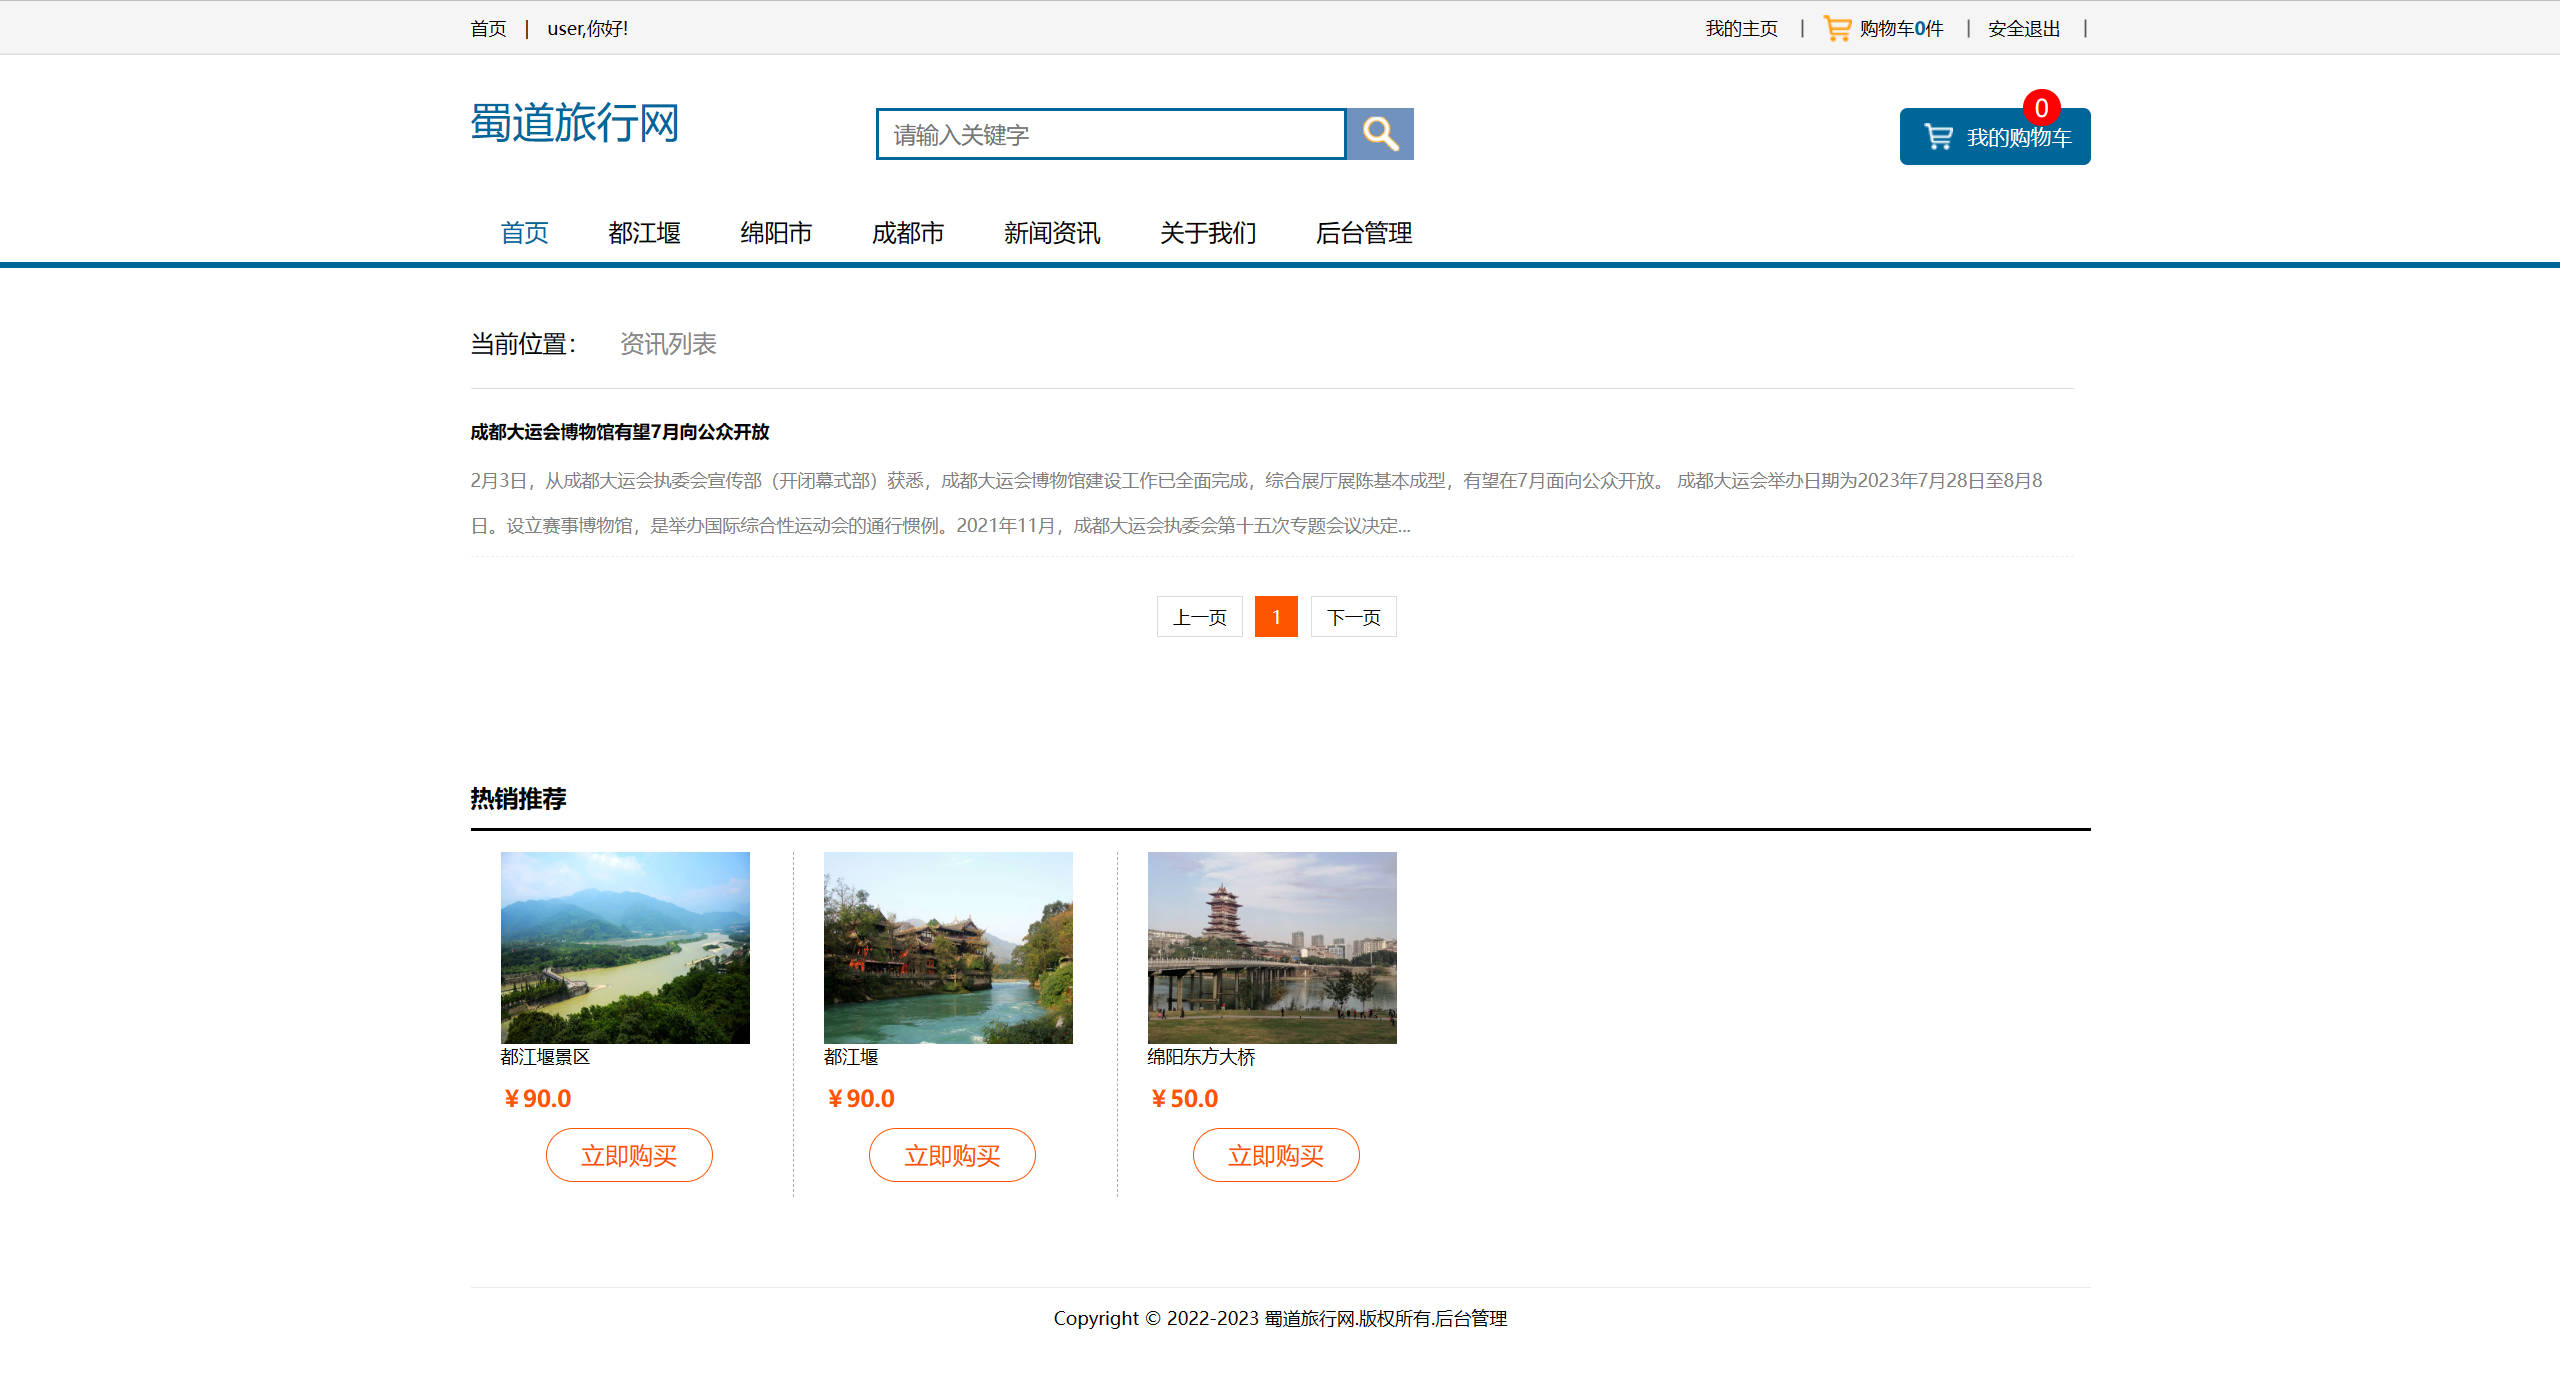Click 安全退出 to log out
2560x1374 pixels.
coord(2022,27)
